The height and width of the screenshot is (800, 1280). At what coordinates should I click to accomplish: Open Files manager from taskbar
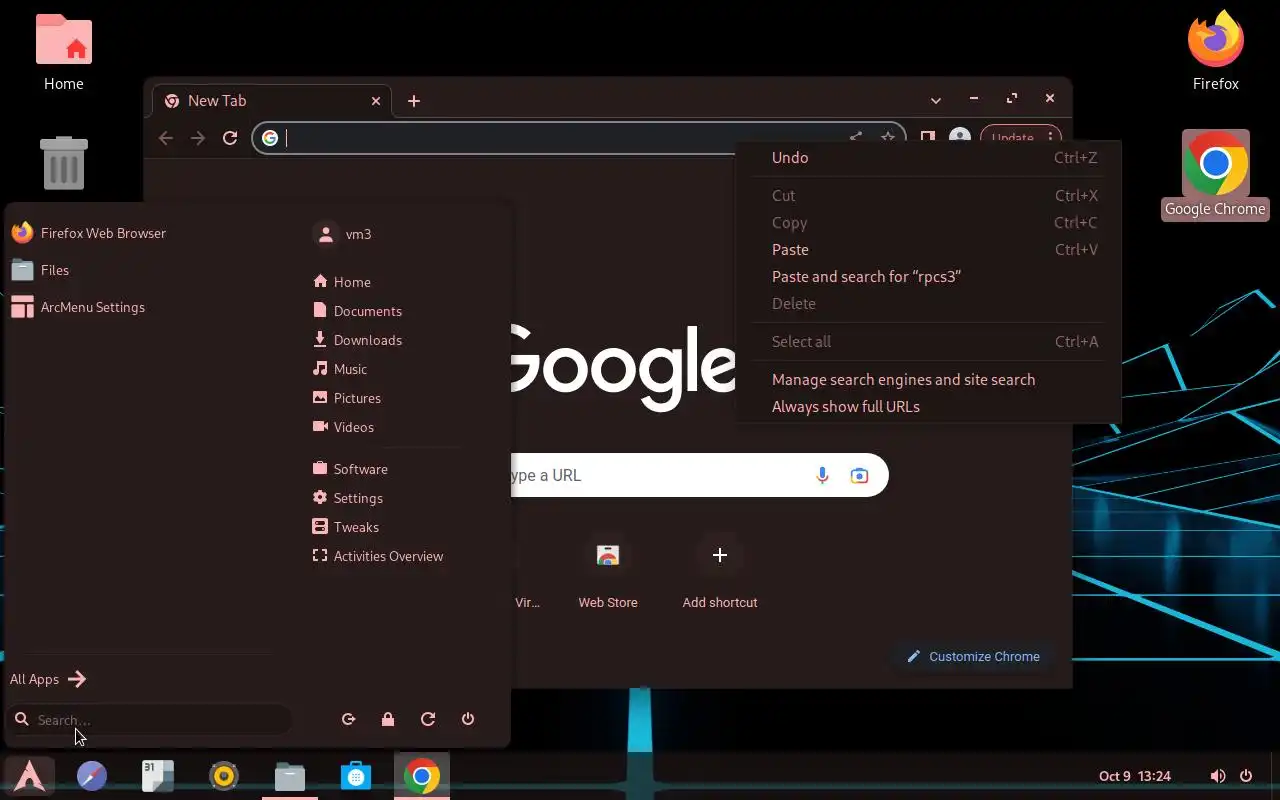290,776
